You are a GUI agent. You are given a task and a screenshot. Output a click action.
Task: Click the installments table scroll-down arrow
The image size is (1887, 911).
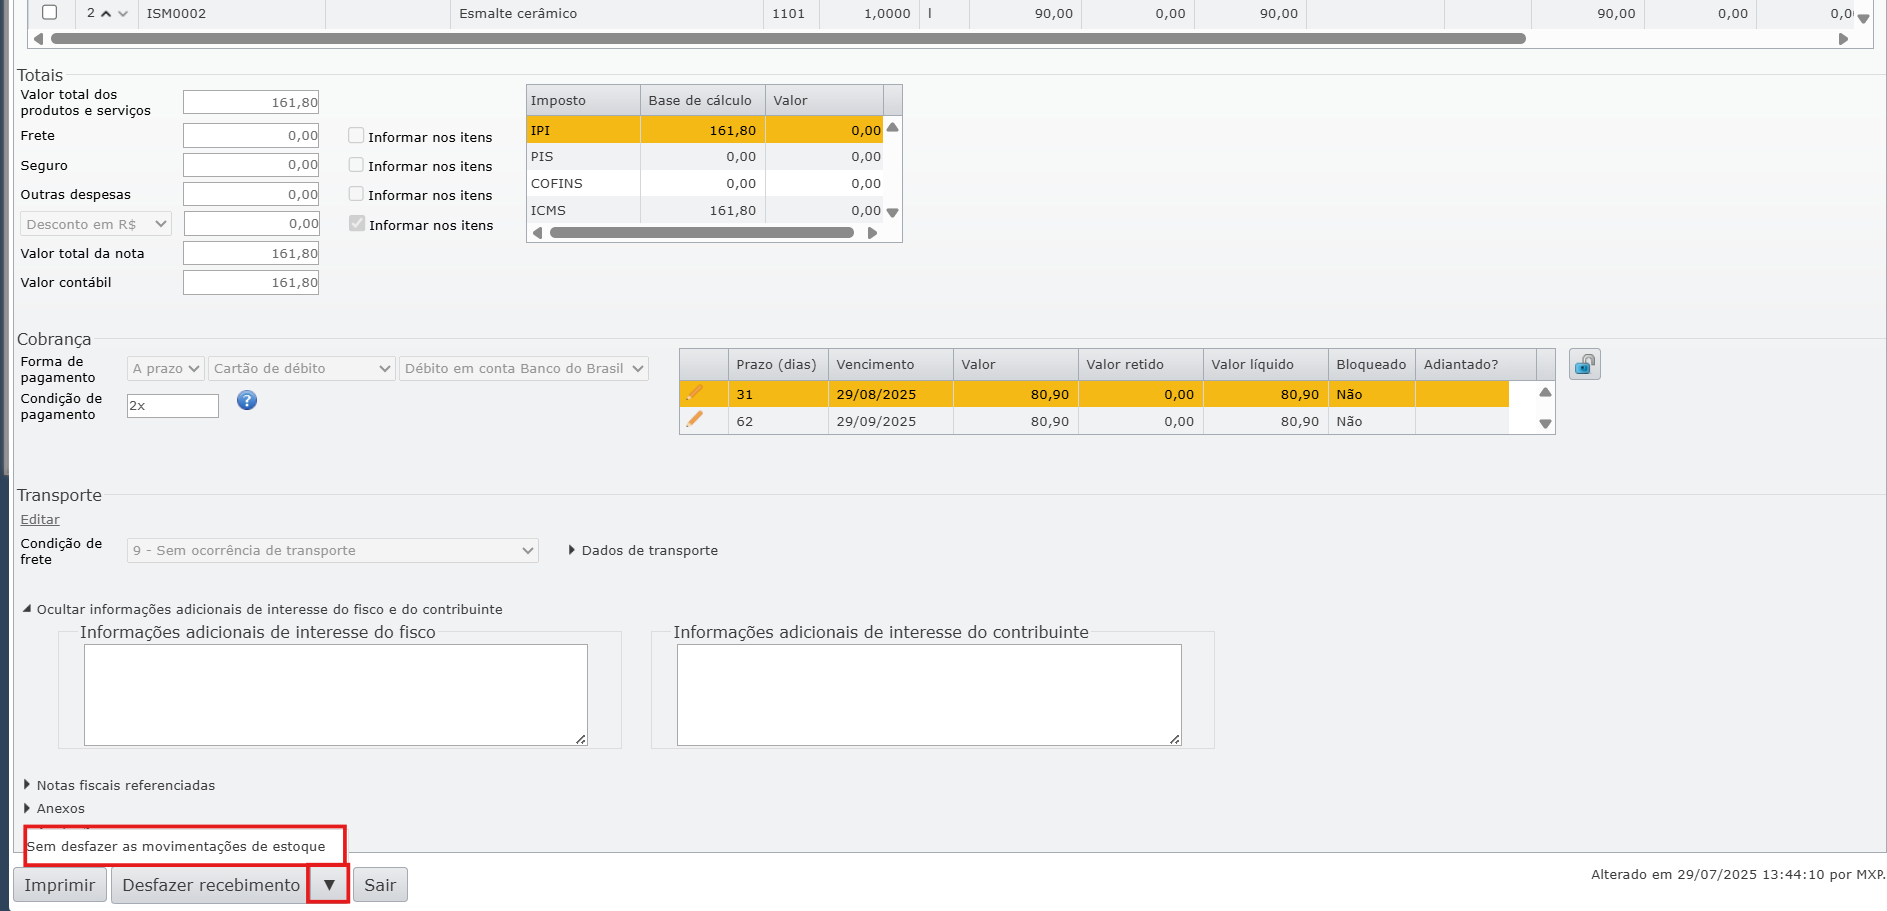[1545, 424]
